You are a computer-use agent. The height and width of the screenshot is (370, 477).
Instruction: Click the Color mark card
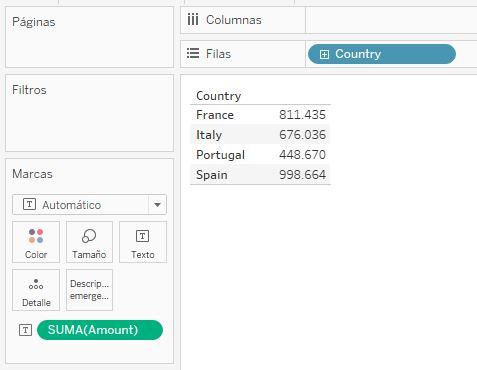(36, 242)
